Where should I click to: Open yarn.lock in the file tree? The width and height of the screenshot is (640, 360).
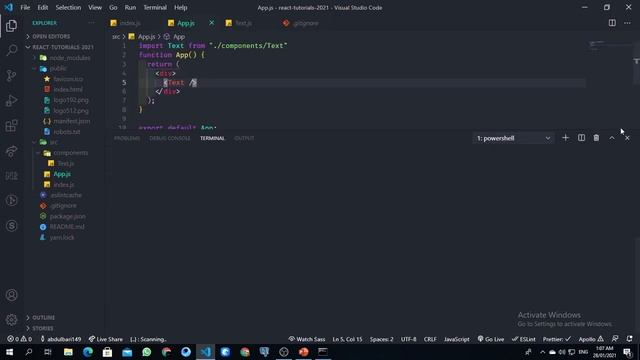(x=62, y=238)
